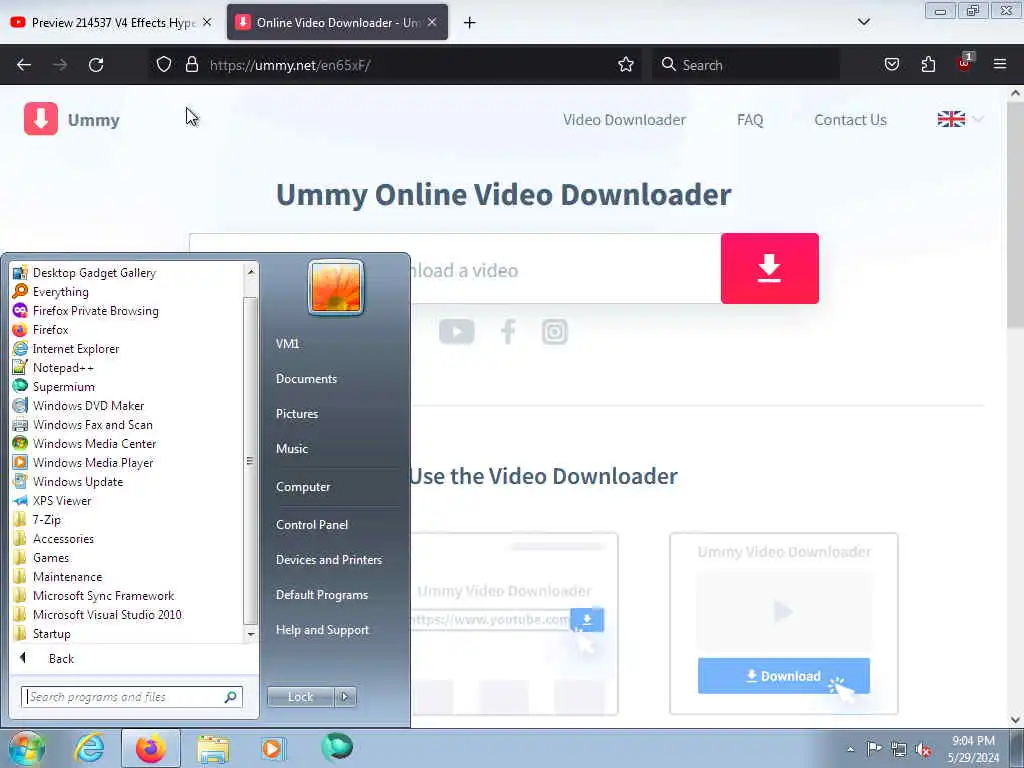
Task: Click blue Download button in illustration
Action: [x=784, y=676]
